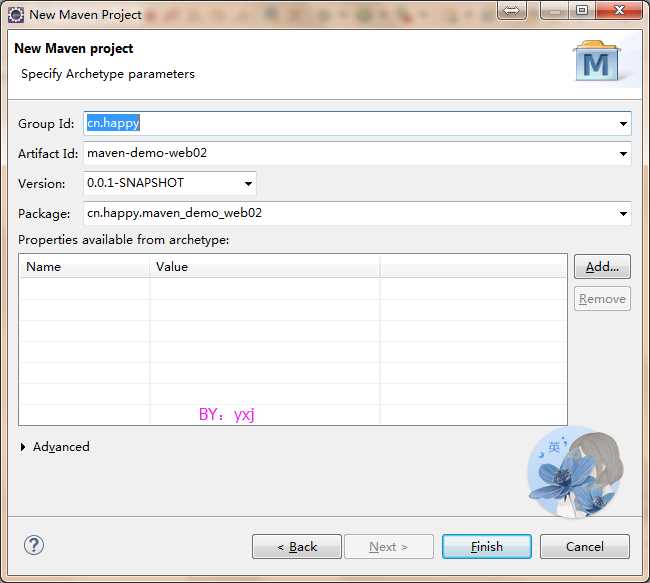Minimize the New Maven Project window
The width and height of the screenshot is (650, 583).
555,10
